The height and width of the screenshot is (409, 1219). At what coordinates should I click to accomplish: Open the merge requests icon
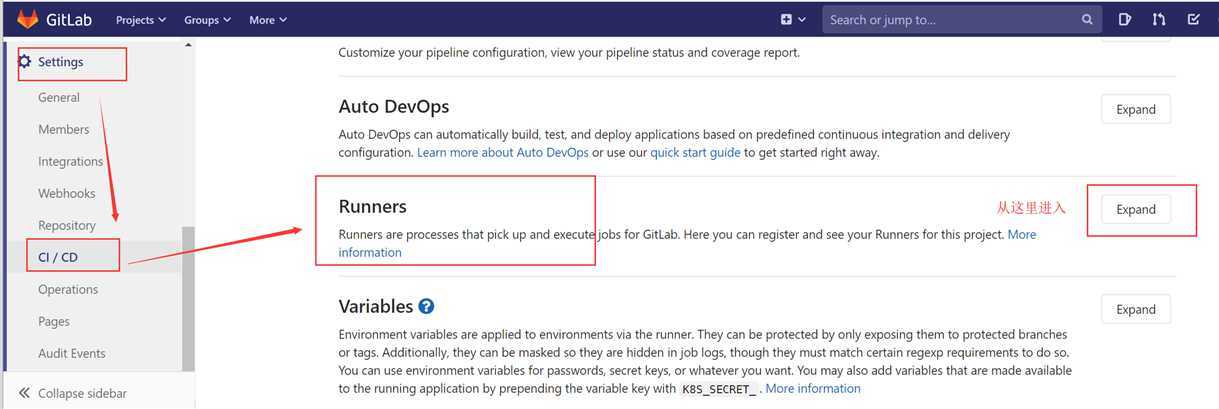coord(1159,19)
